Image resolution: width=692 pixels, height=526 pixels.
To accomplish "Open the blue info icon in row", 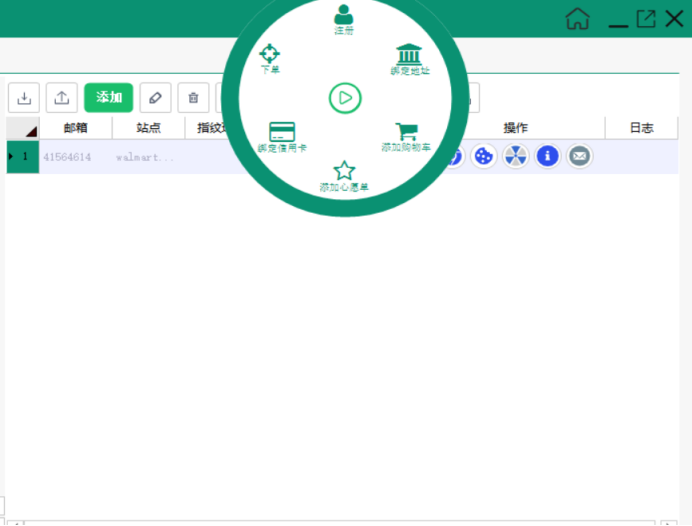I will click(547, 156).
